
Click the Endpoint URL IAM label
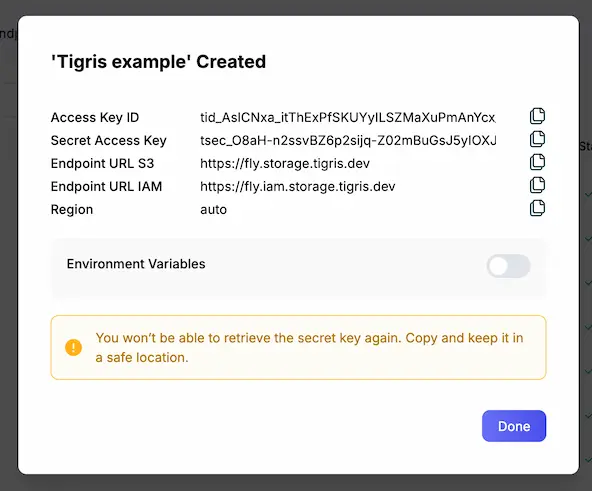pos(106,187)
